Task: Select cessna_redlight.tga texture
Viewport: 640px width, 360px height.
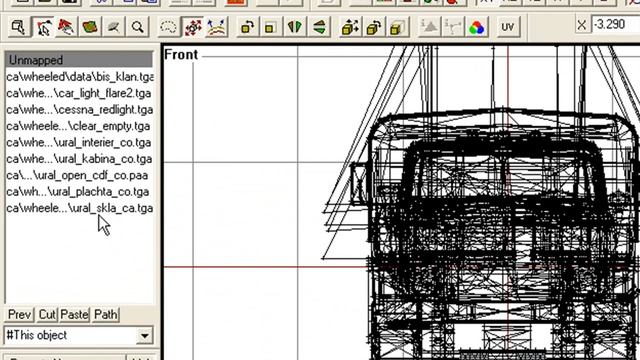Action: 79,109
